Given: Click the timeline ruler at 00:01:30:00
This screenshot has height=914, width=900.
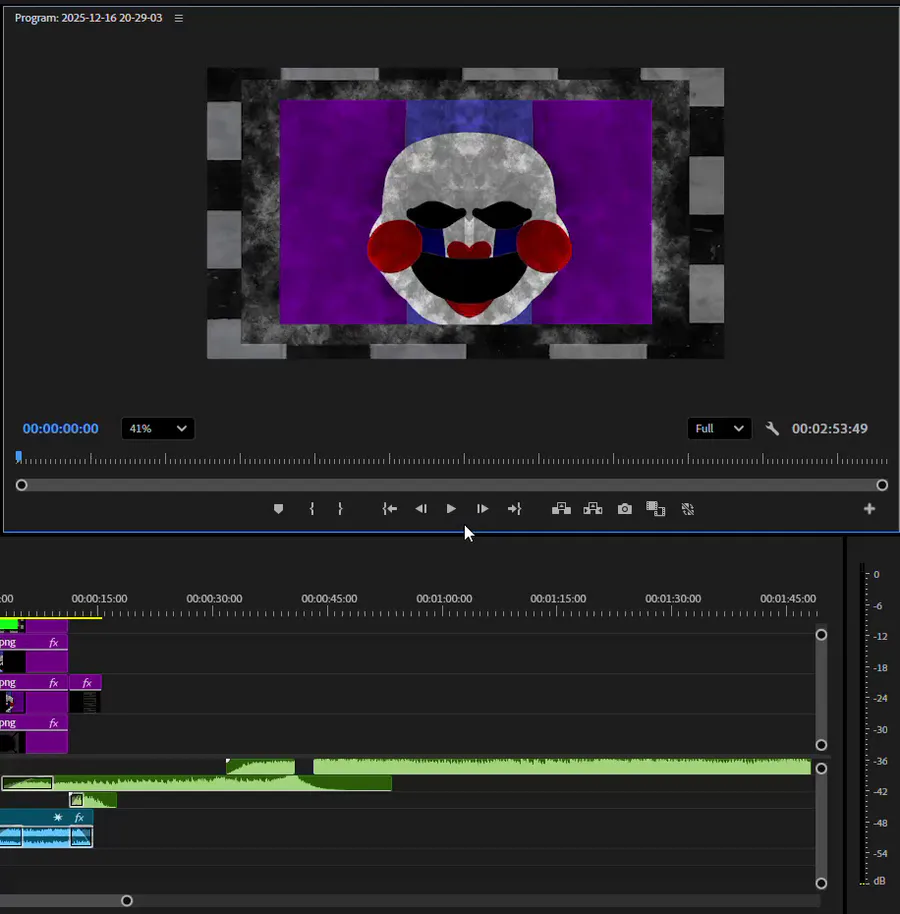Looking at the screenshot, I should tap(673, 599).
